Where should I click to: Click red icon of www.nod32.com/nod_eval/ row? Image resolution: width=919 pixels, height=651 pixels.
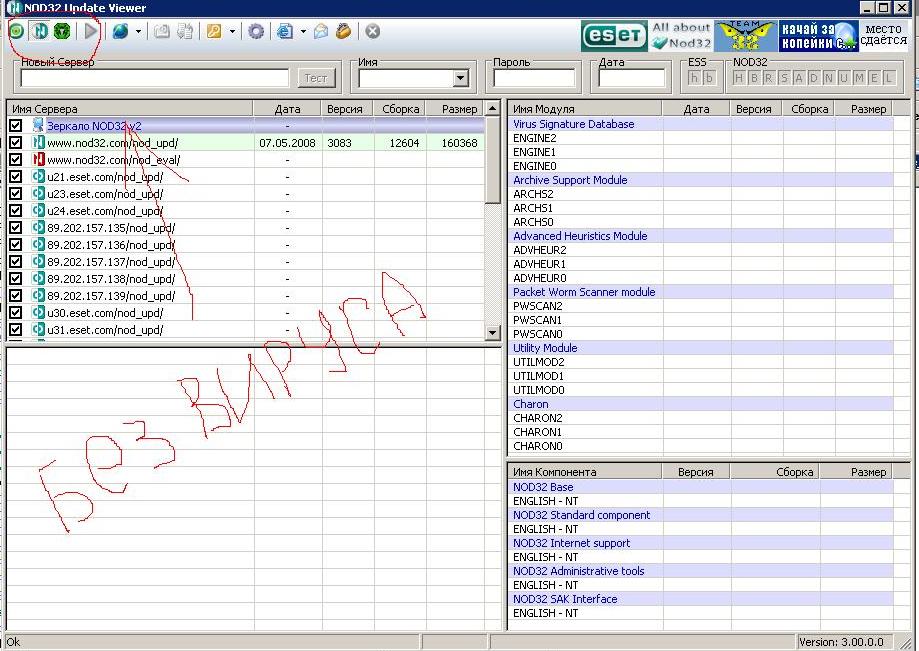[38, 159]
